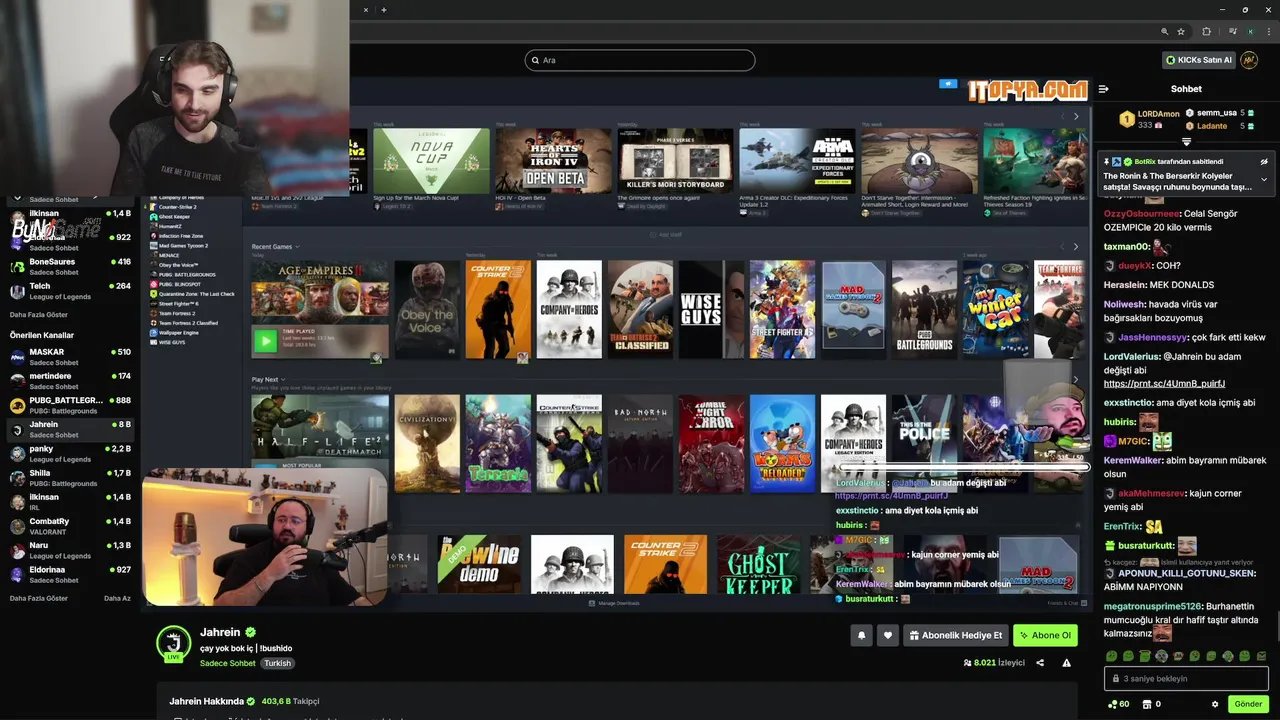Send the chat message with Gönder
This screenshot has width=1280, height=720.
click(x=1248, y=704)
